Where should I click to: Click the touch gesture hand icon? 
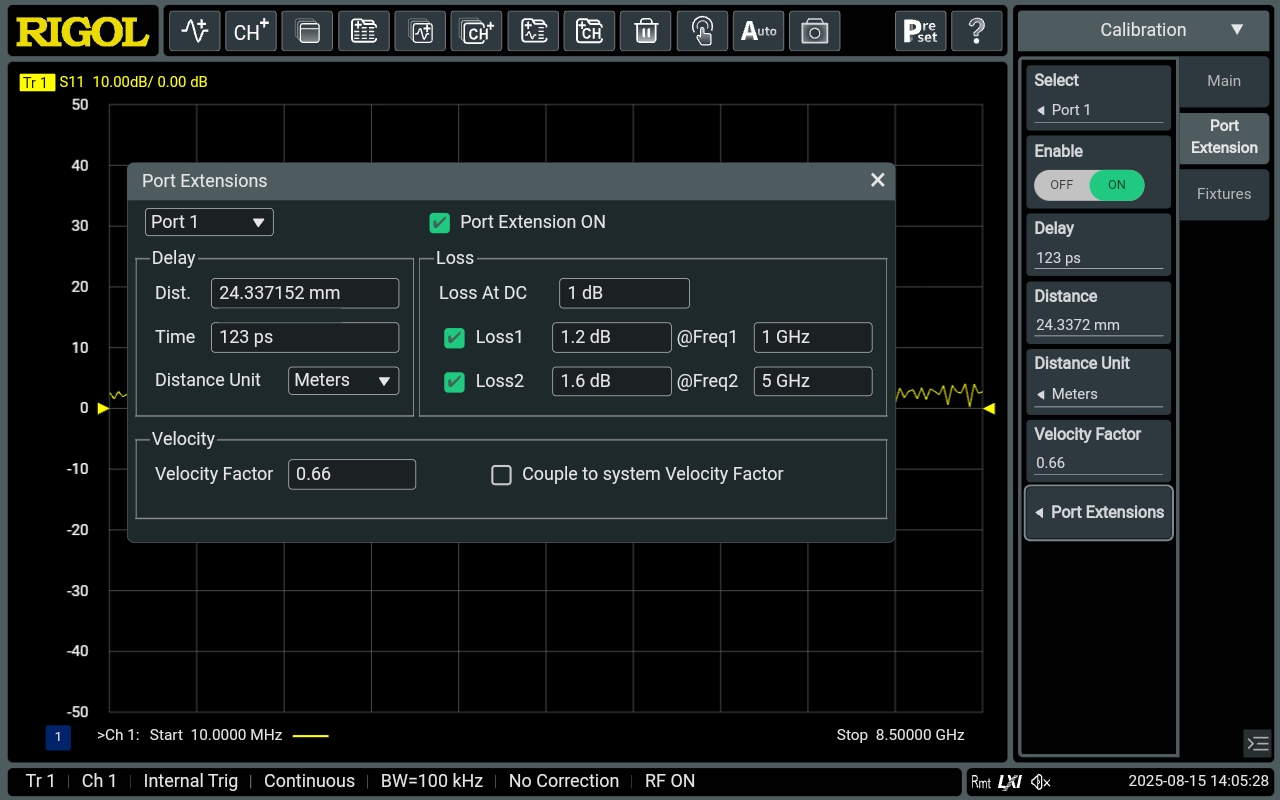(x=702, y=31)
